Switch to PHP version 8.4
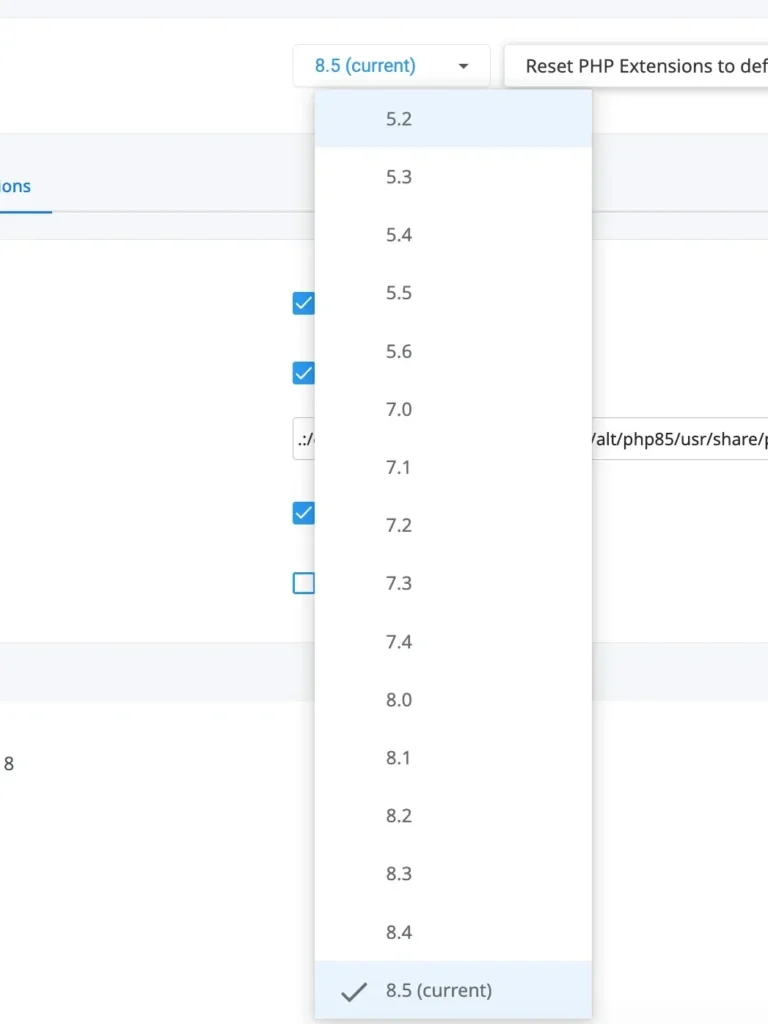 pos(453,932)
